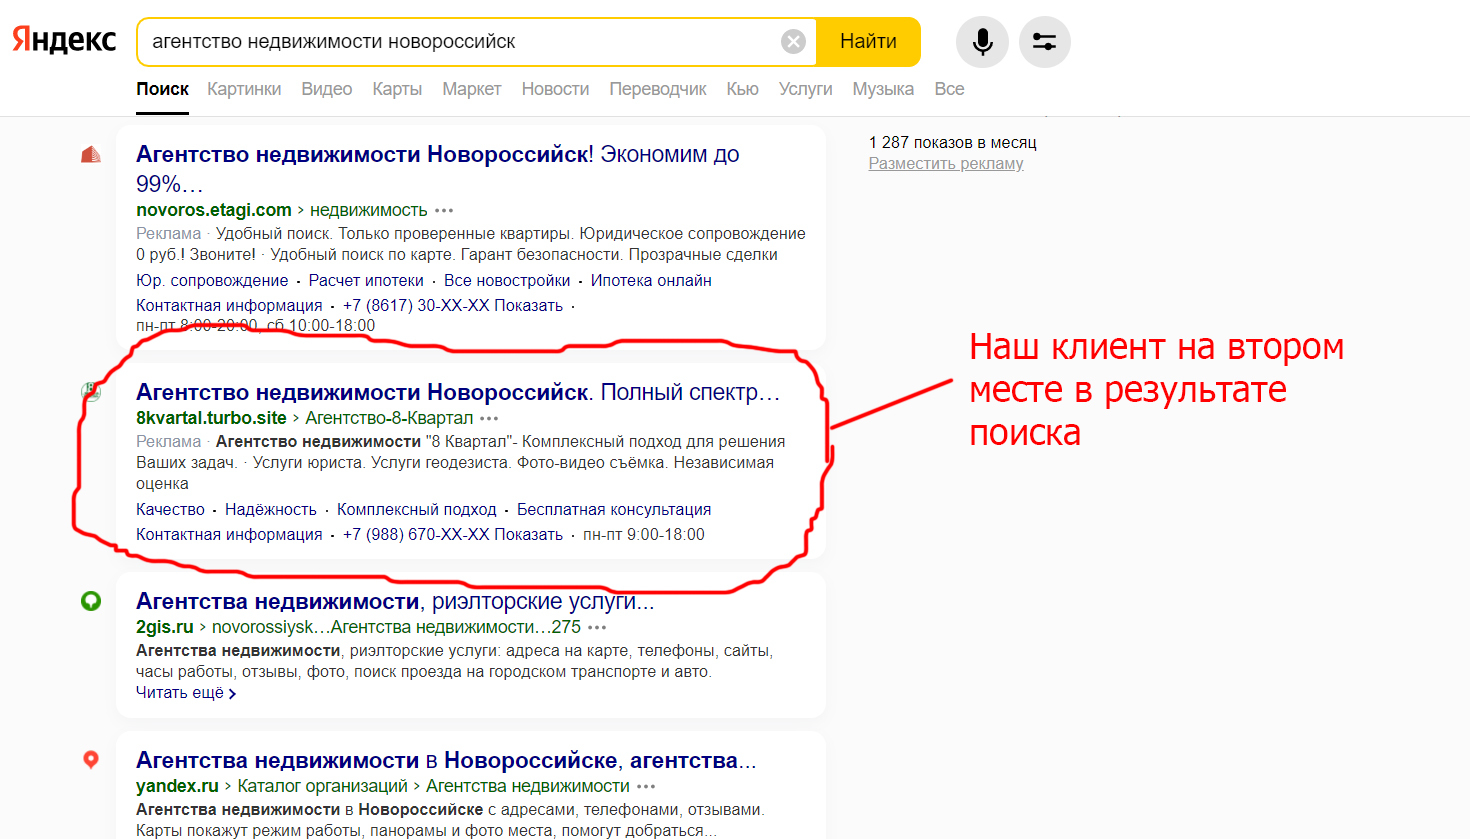Visit the novoros.etagi.com domain link
The image size is (1470, 839).
pos(214,210)
